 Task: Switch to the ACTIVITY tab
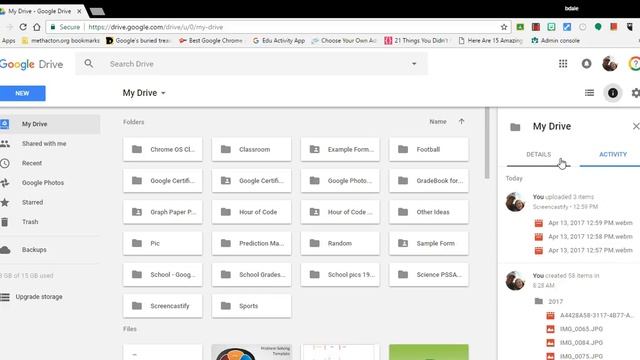[x=613, y=155]
